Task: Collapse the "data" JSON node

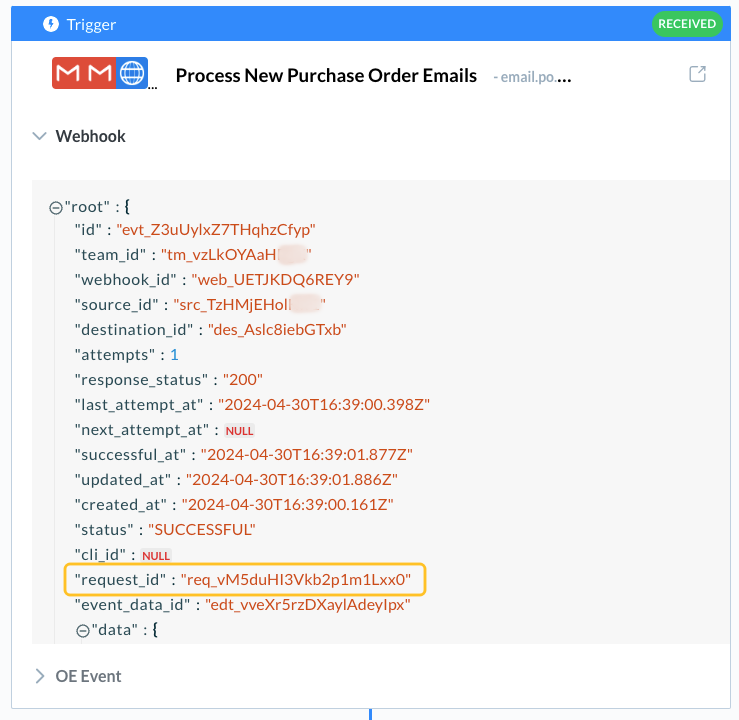Action: pos(82,630)
